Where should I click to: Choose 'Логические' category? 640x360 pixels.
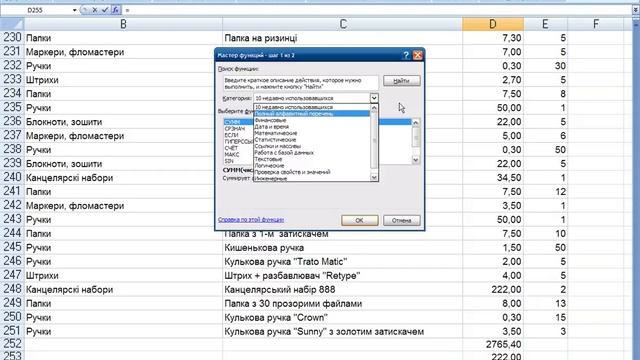tap(311, 166)
